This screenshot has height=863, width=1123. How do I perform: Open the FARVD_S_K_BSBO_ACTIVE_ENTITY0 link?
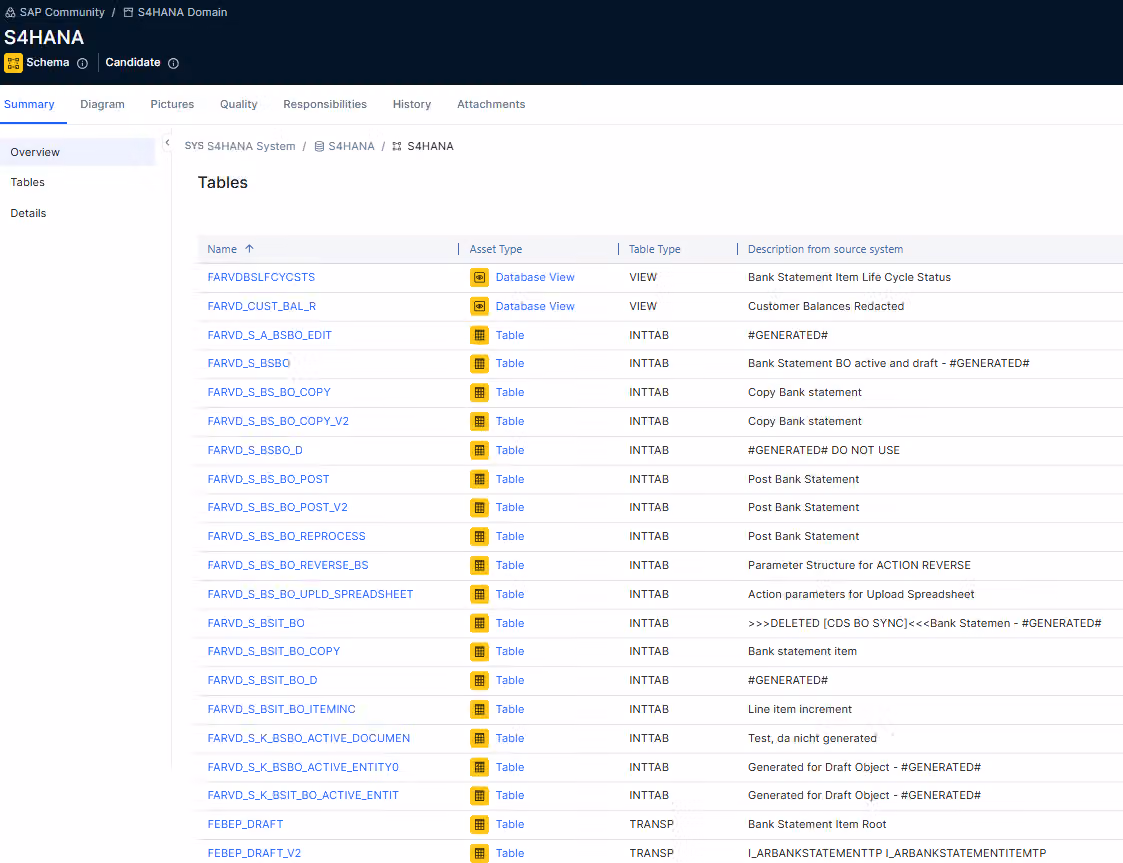303,767
